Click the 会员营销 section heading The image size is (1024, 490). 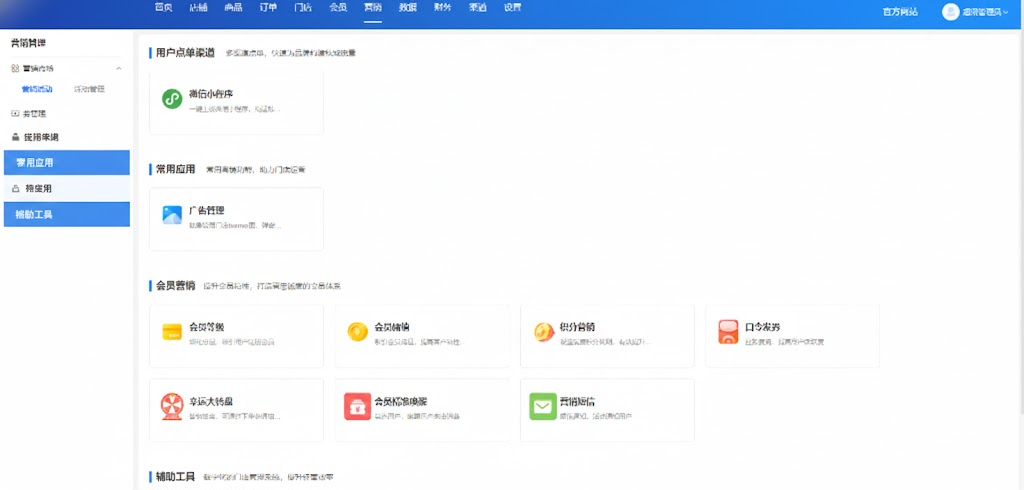(176, 286)
